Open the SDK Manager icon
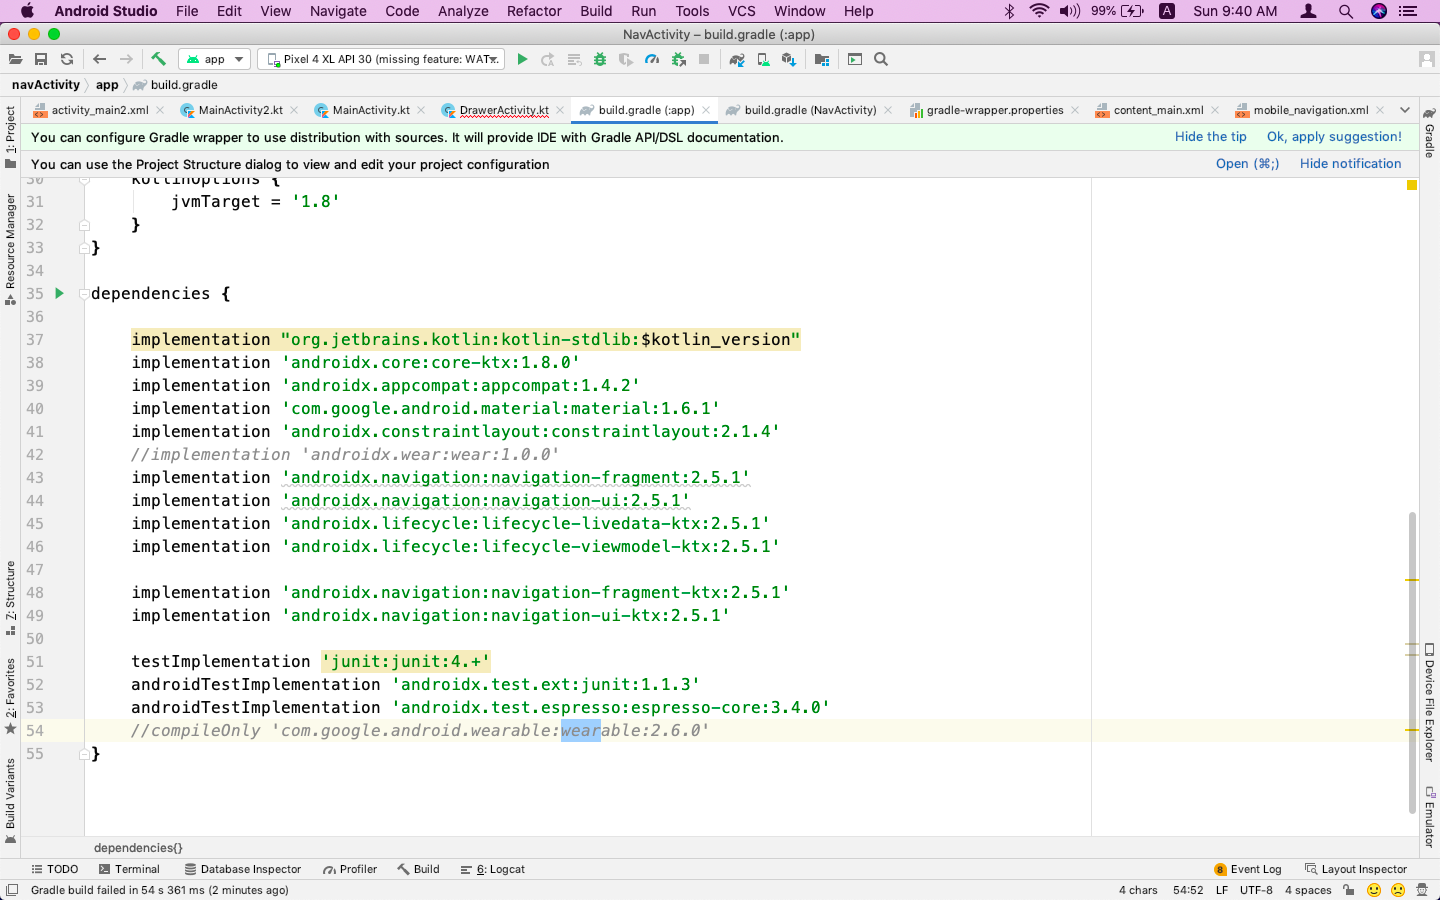The image size is (1440, 900). [x=789, y=60]
